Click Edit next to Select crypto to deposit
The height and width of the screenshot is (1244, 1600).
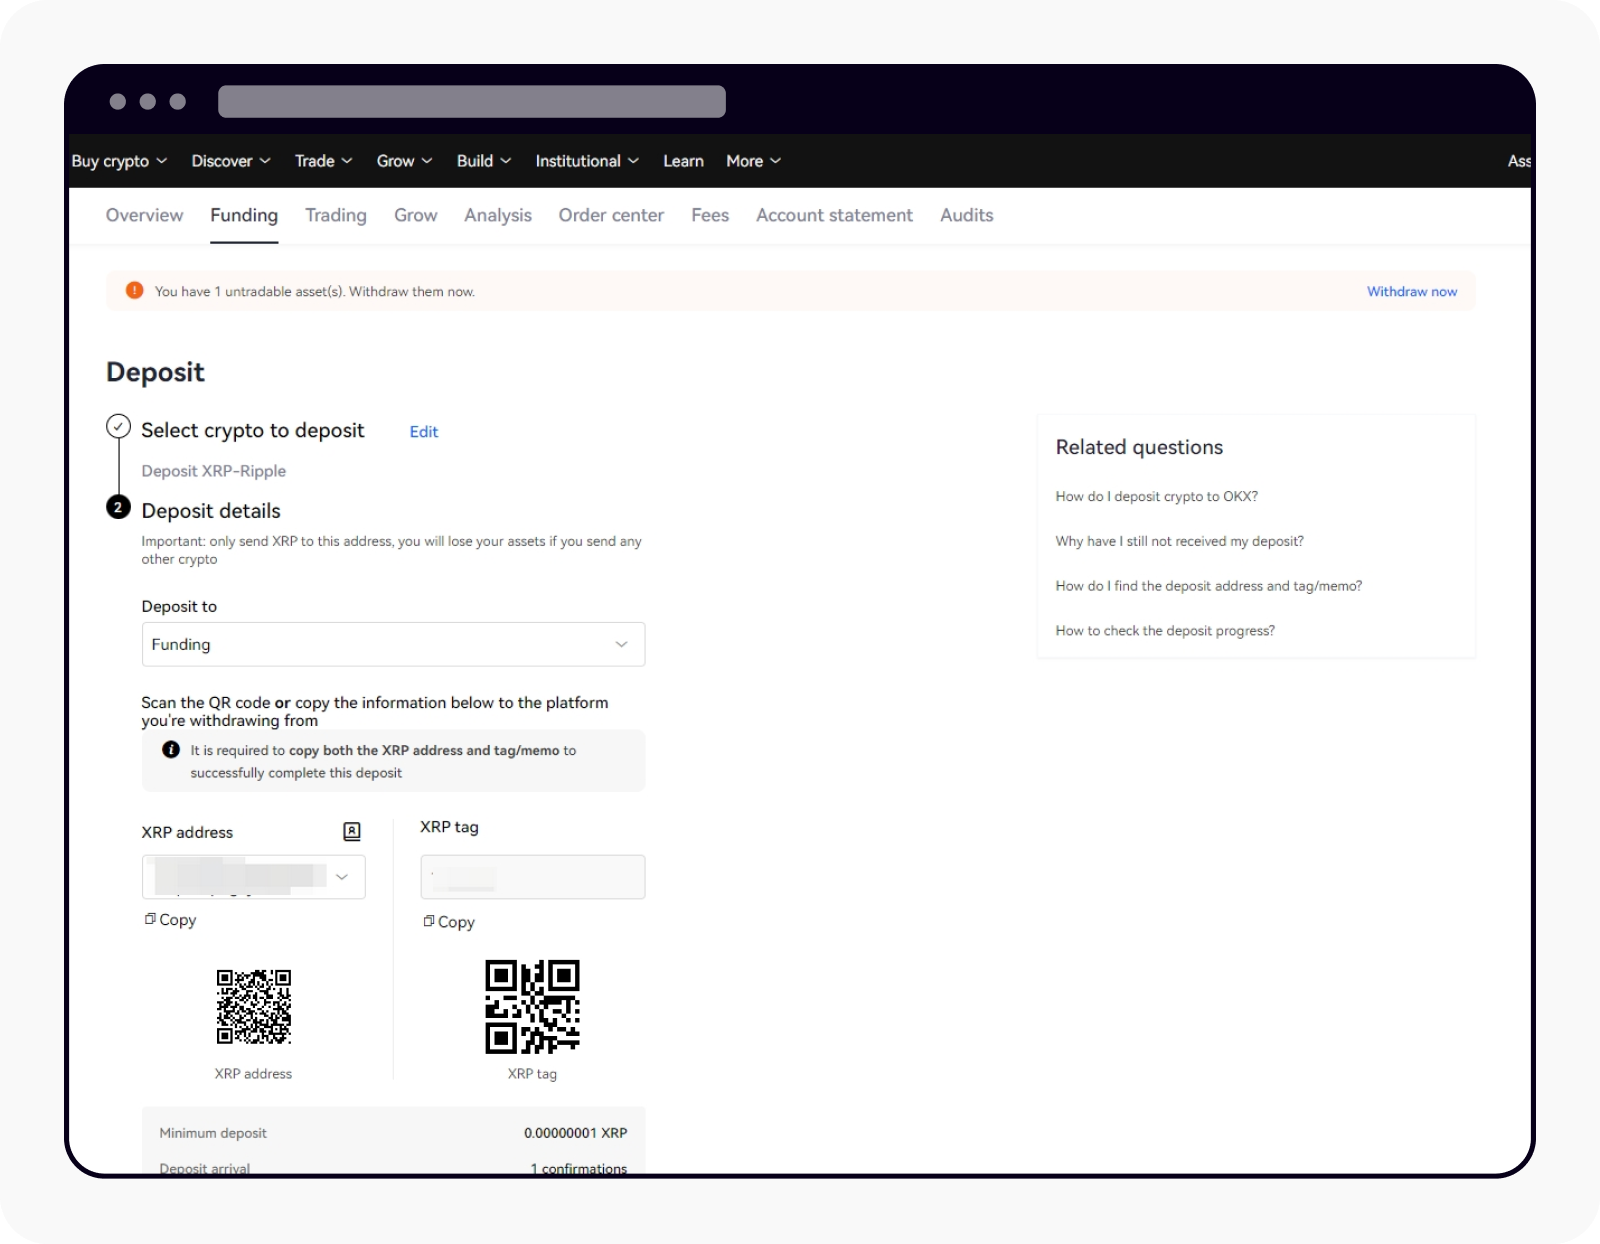[424, 431]
